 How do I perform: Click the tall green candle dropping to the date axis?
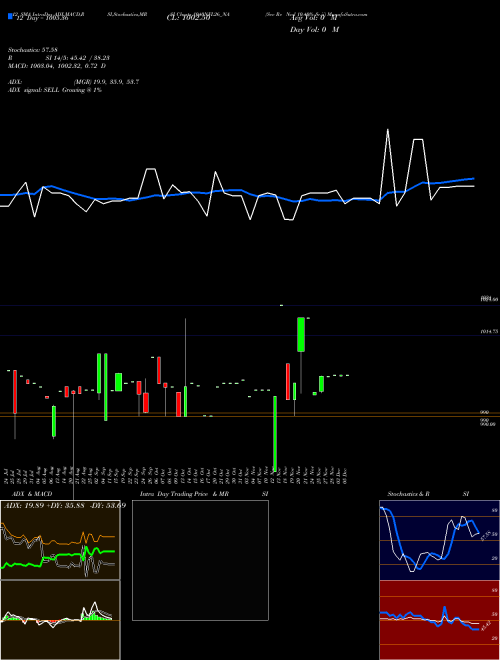[275, 434]
